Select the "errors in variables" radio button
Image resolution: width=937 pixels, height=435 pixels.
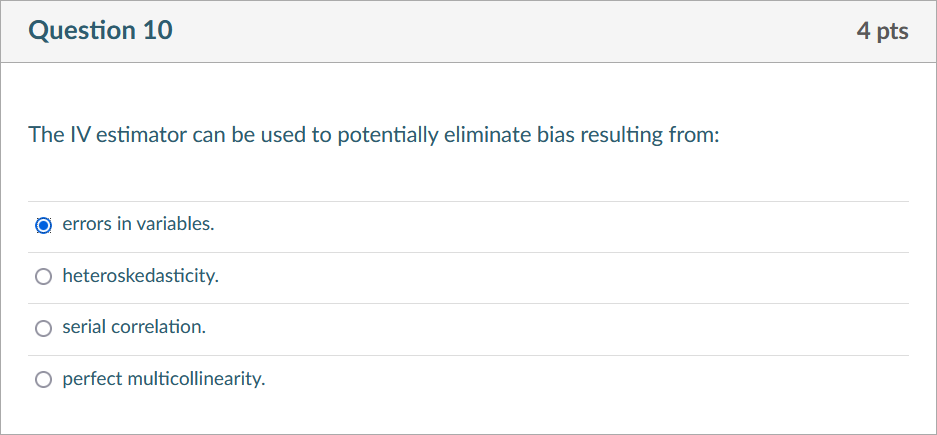(x=43, y=225)
